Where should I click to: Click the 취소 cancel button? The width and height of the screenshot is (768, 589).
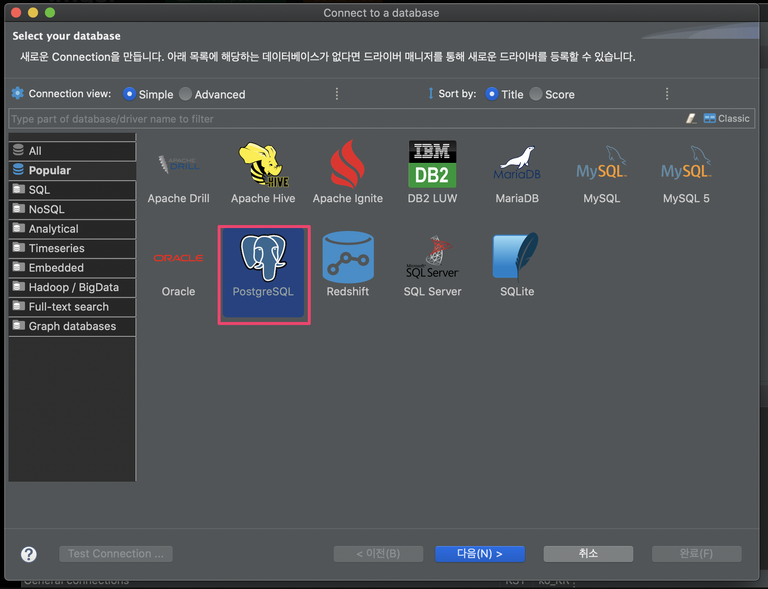(588, 554)
